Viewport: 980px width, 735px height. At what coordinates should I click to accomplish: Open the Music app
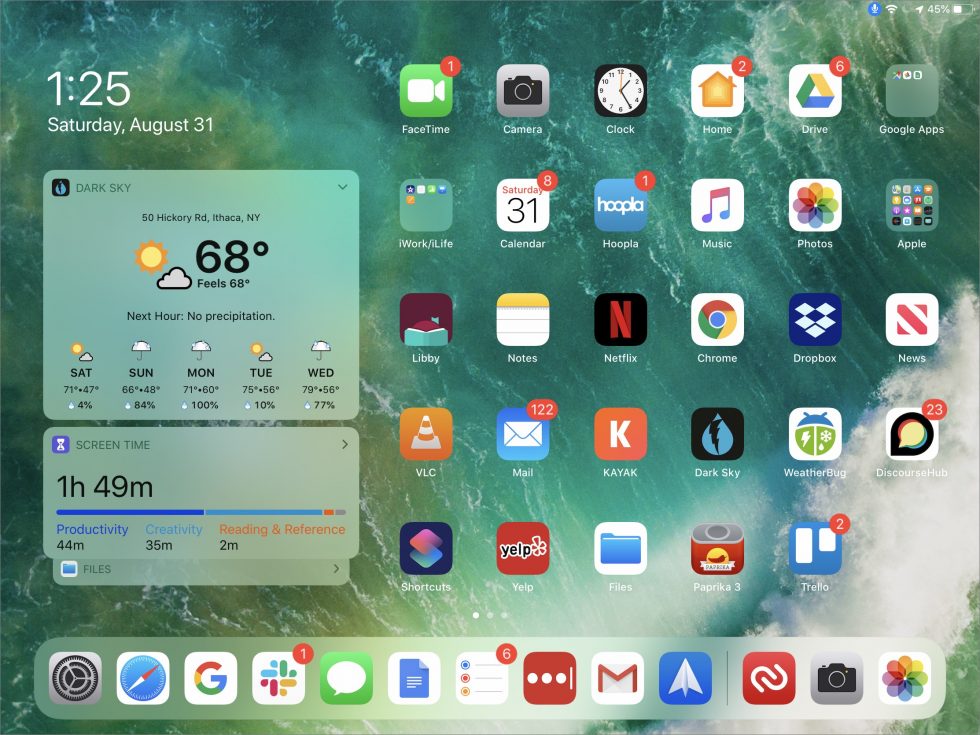[717, 205]
